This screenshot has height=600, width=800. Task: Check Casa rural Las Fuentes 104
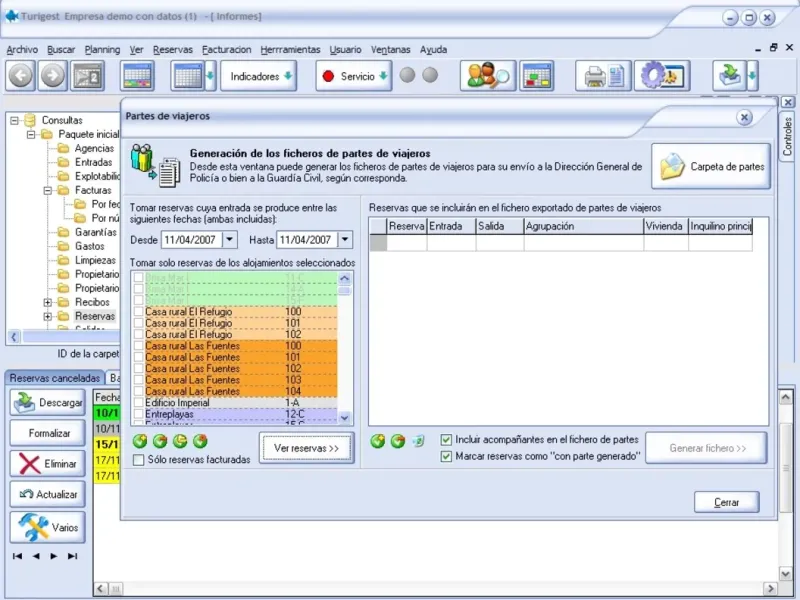pos(138,391)
